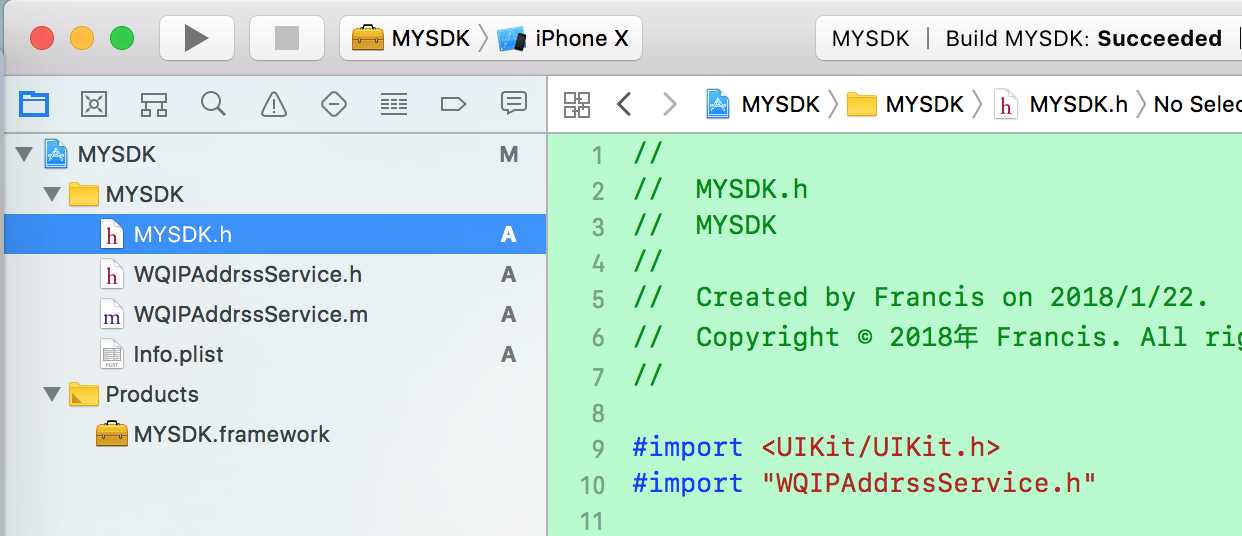Zoom the Xcode window green button
Image resolution: width=1242 pixels, height=536 pixels.
tap(122, 39)
